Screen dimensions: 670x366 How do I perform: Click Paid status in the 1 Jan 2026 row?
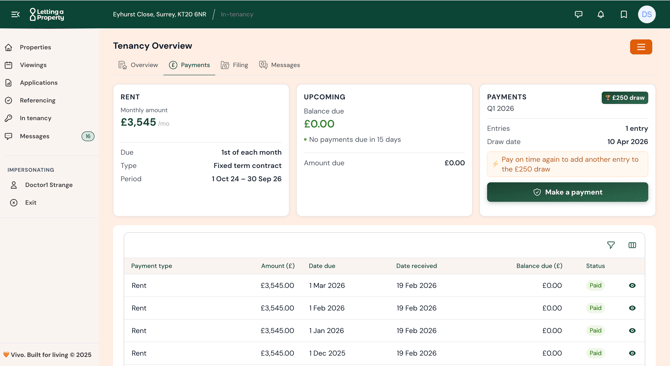pyautogui.click(x=595, y=331)
